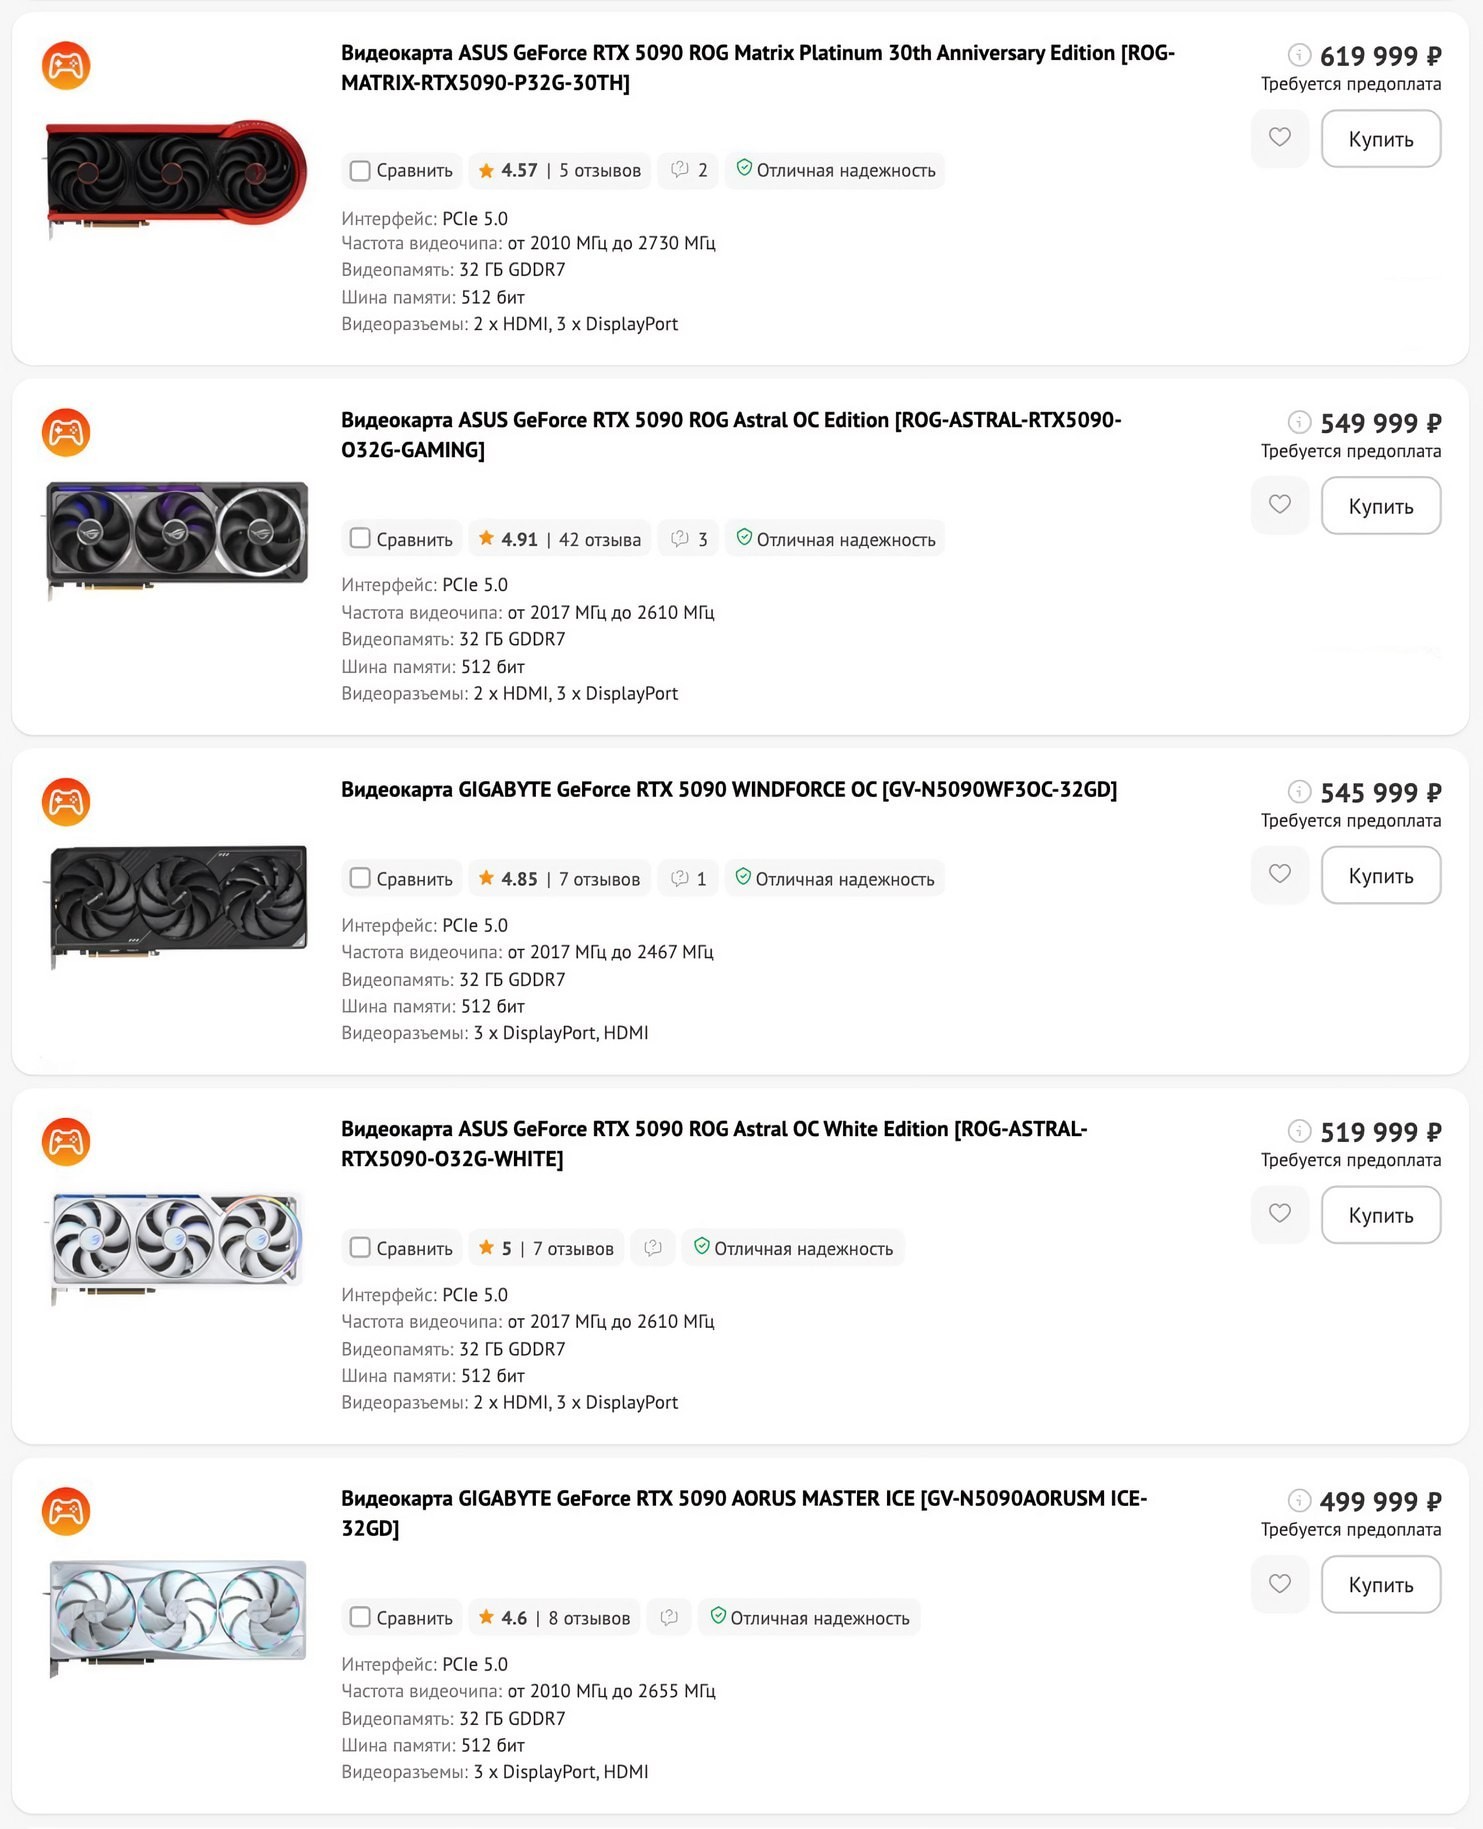Check Сравнить for ROG Matrix Platinum card

[x=360, y=171]
